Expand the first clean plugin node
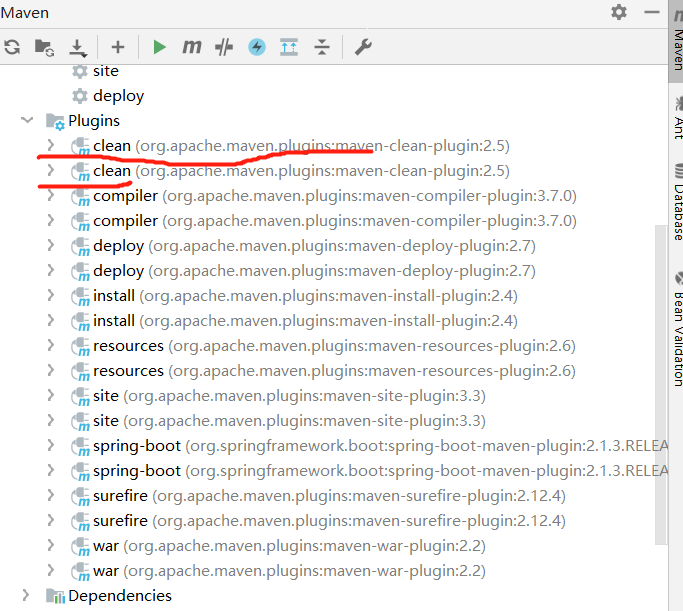683x611 pixels. pyautogui.click(x=51, y=145)
